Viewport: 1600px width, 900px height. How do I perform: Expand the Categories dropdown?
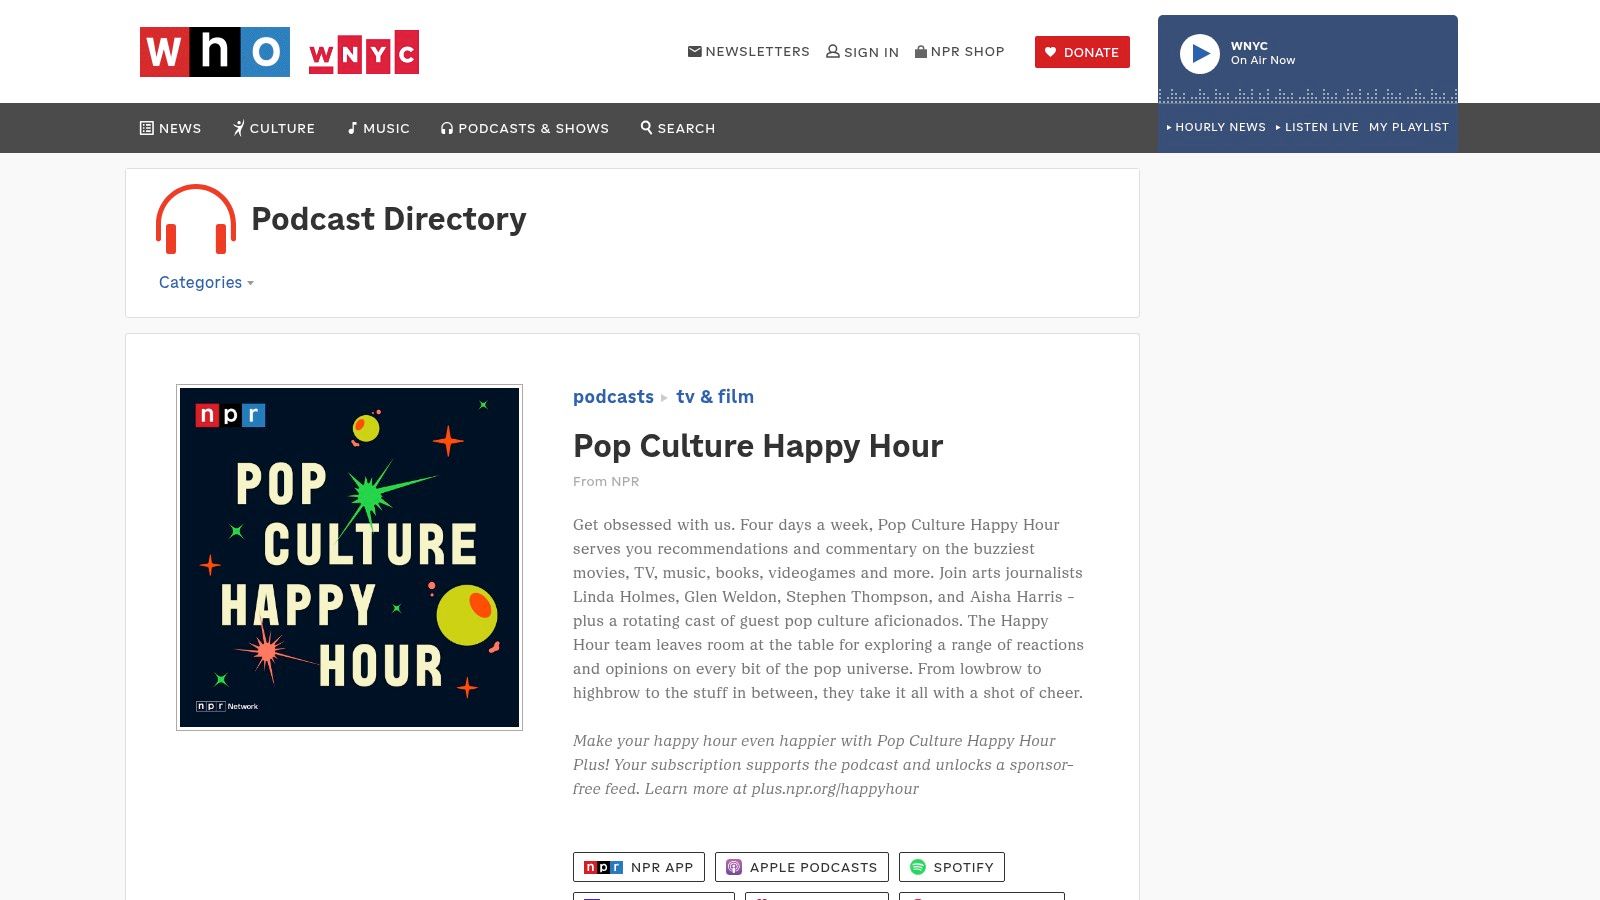click(x=206, y=282)
